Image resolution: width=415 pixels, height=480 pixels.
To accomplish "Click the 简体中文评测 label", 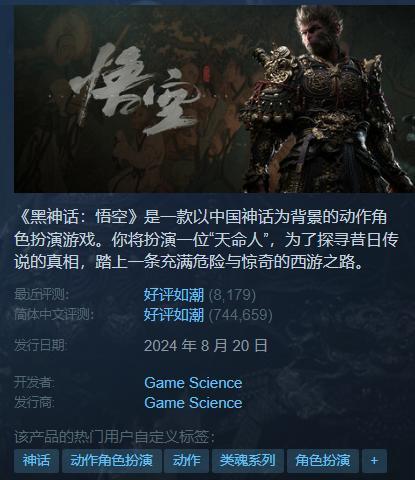I will [x=54, y=314].
